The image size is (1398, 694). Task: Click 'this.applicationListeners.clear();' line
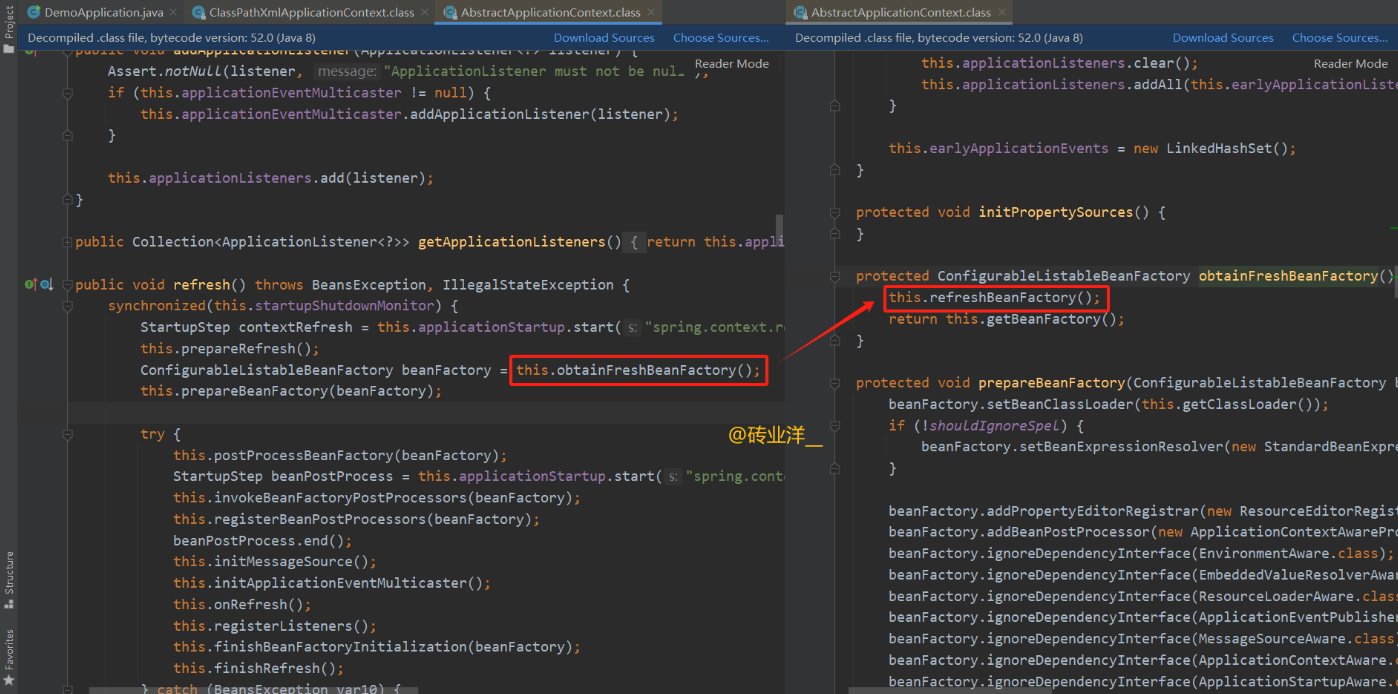click(1060, 63)
